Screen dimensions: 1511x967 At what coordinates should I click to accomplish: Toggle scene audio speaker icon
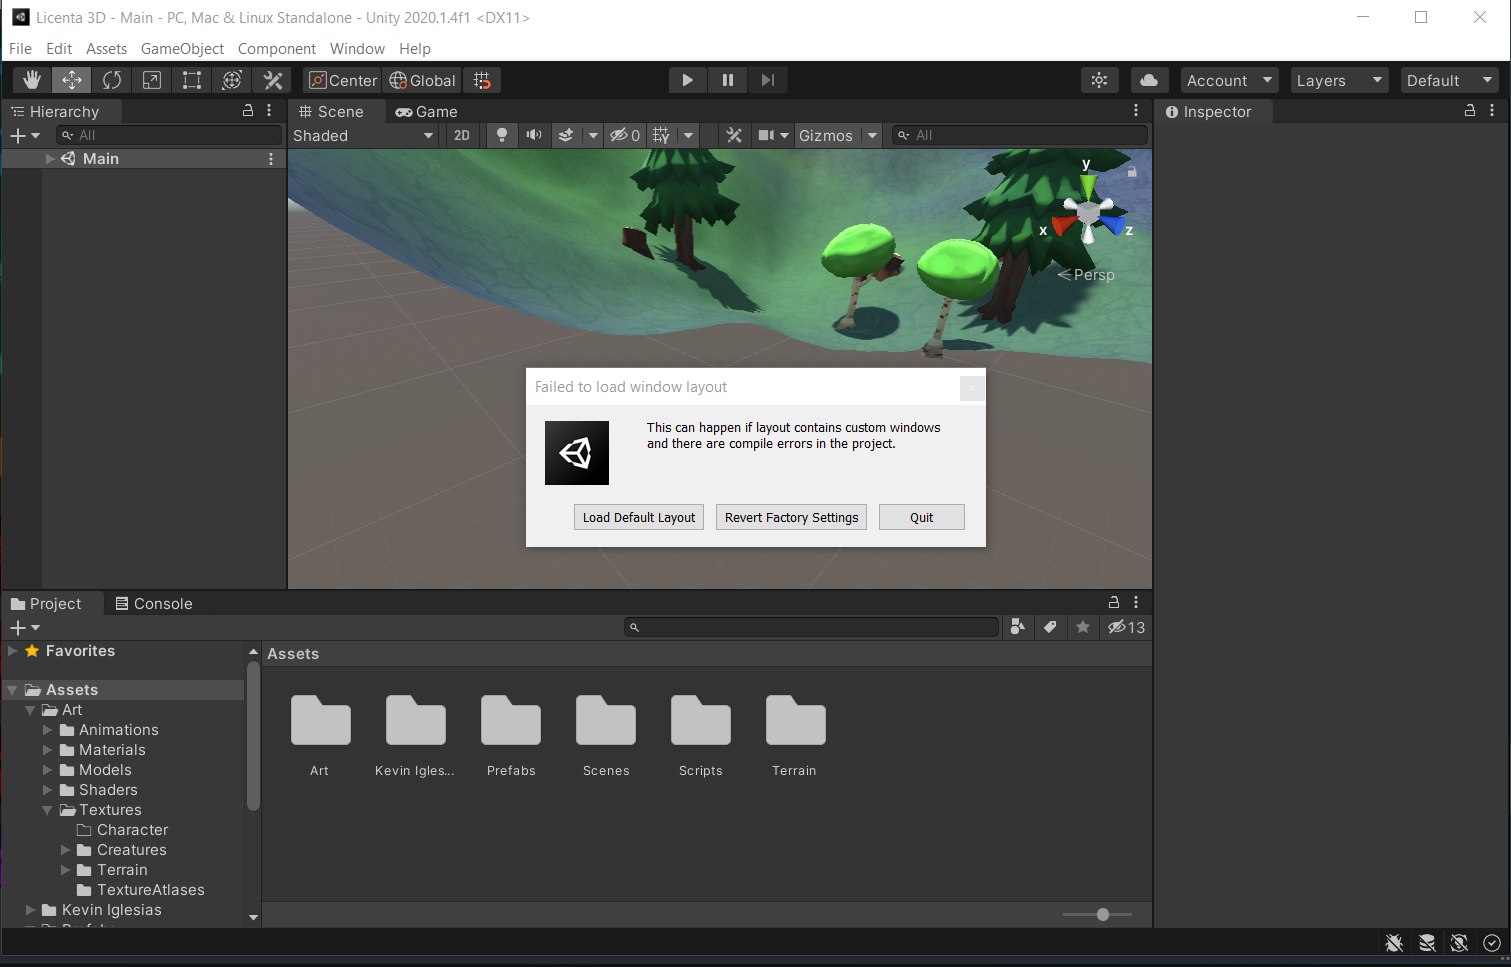(x=534, y=135)
